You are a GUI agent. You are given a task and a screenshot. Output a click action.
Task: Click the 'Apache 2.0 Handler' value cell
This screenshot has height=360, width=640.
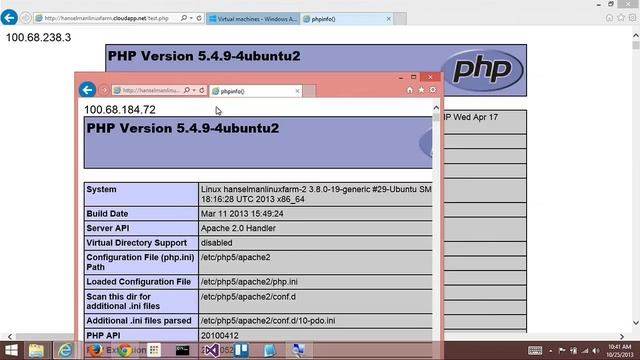[315, 228]
